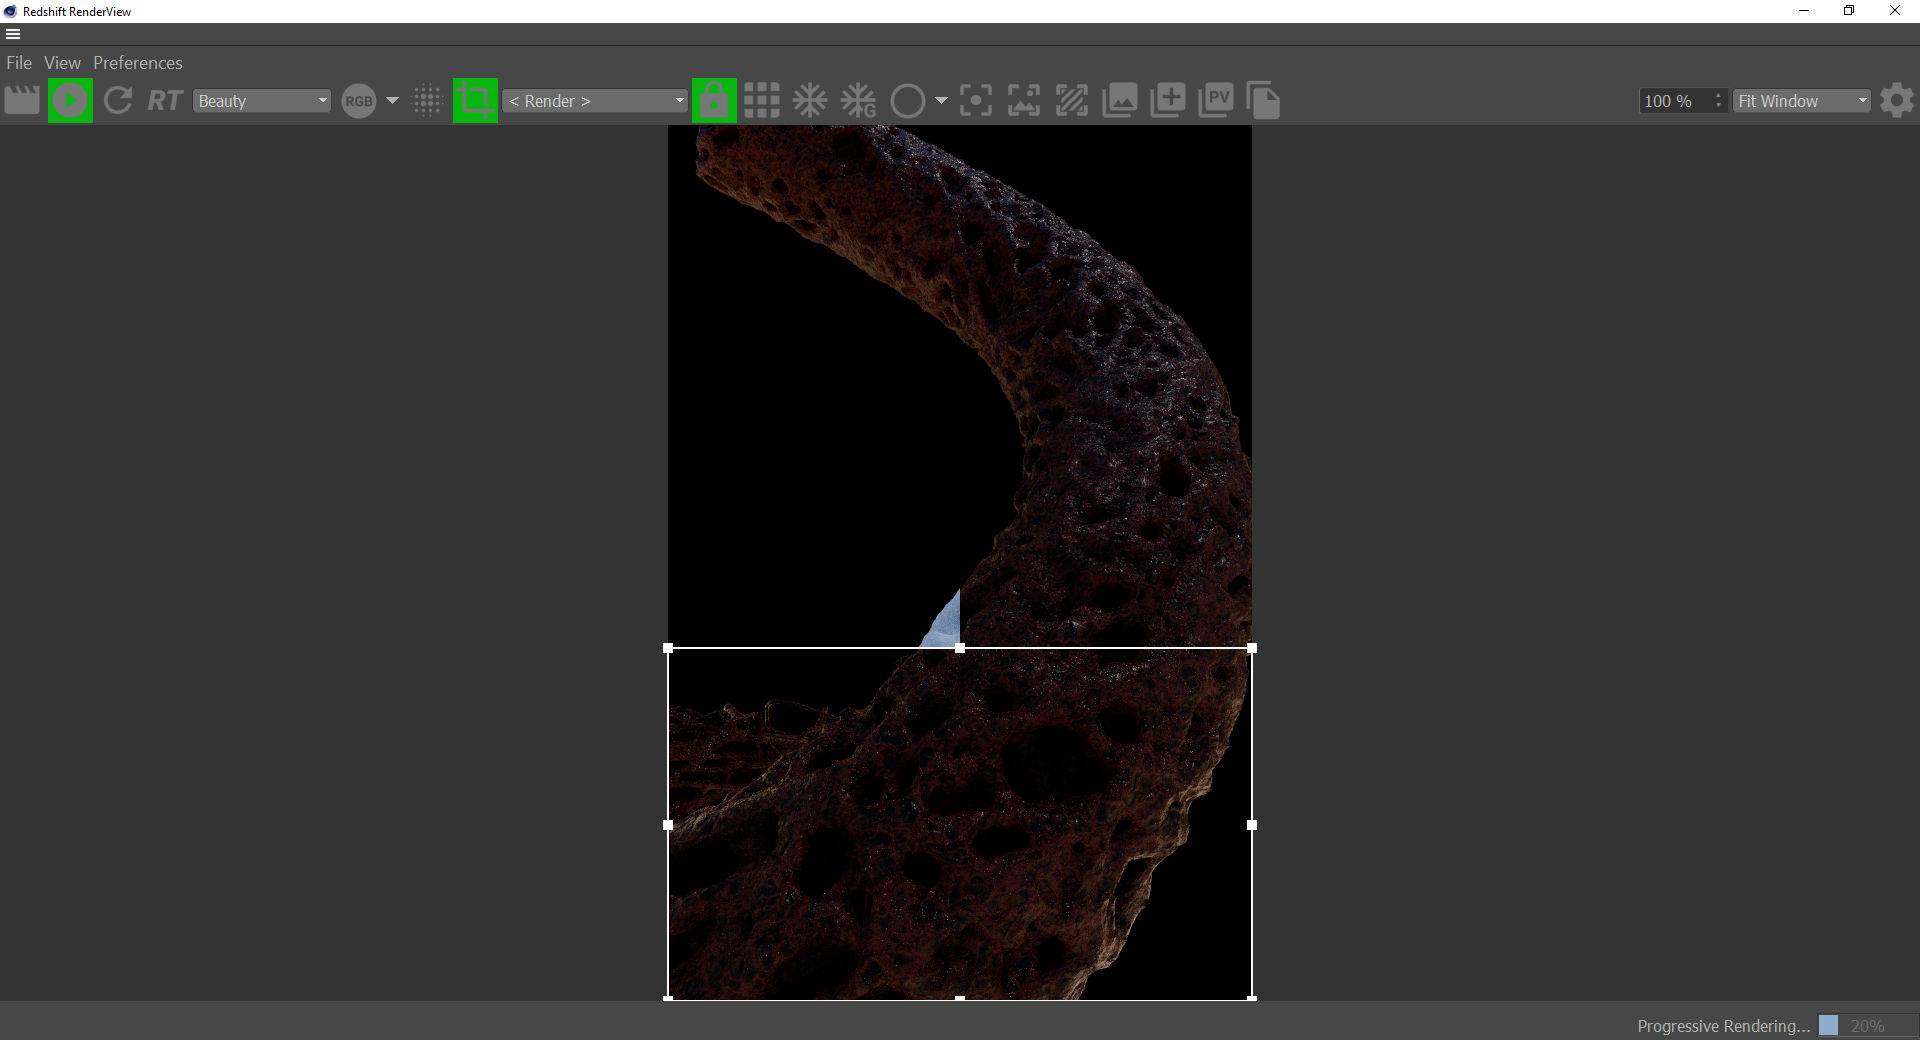
Task: Click the save image picture icon
Action: point(1120,101)
